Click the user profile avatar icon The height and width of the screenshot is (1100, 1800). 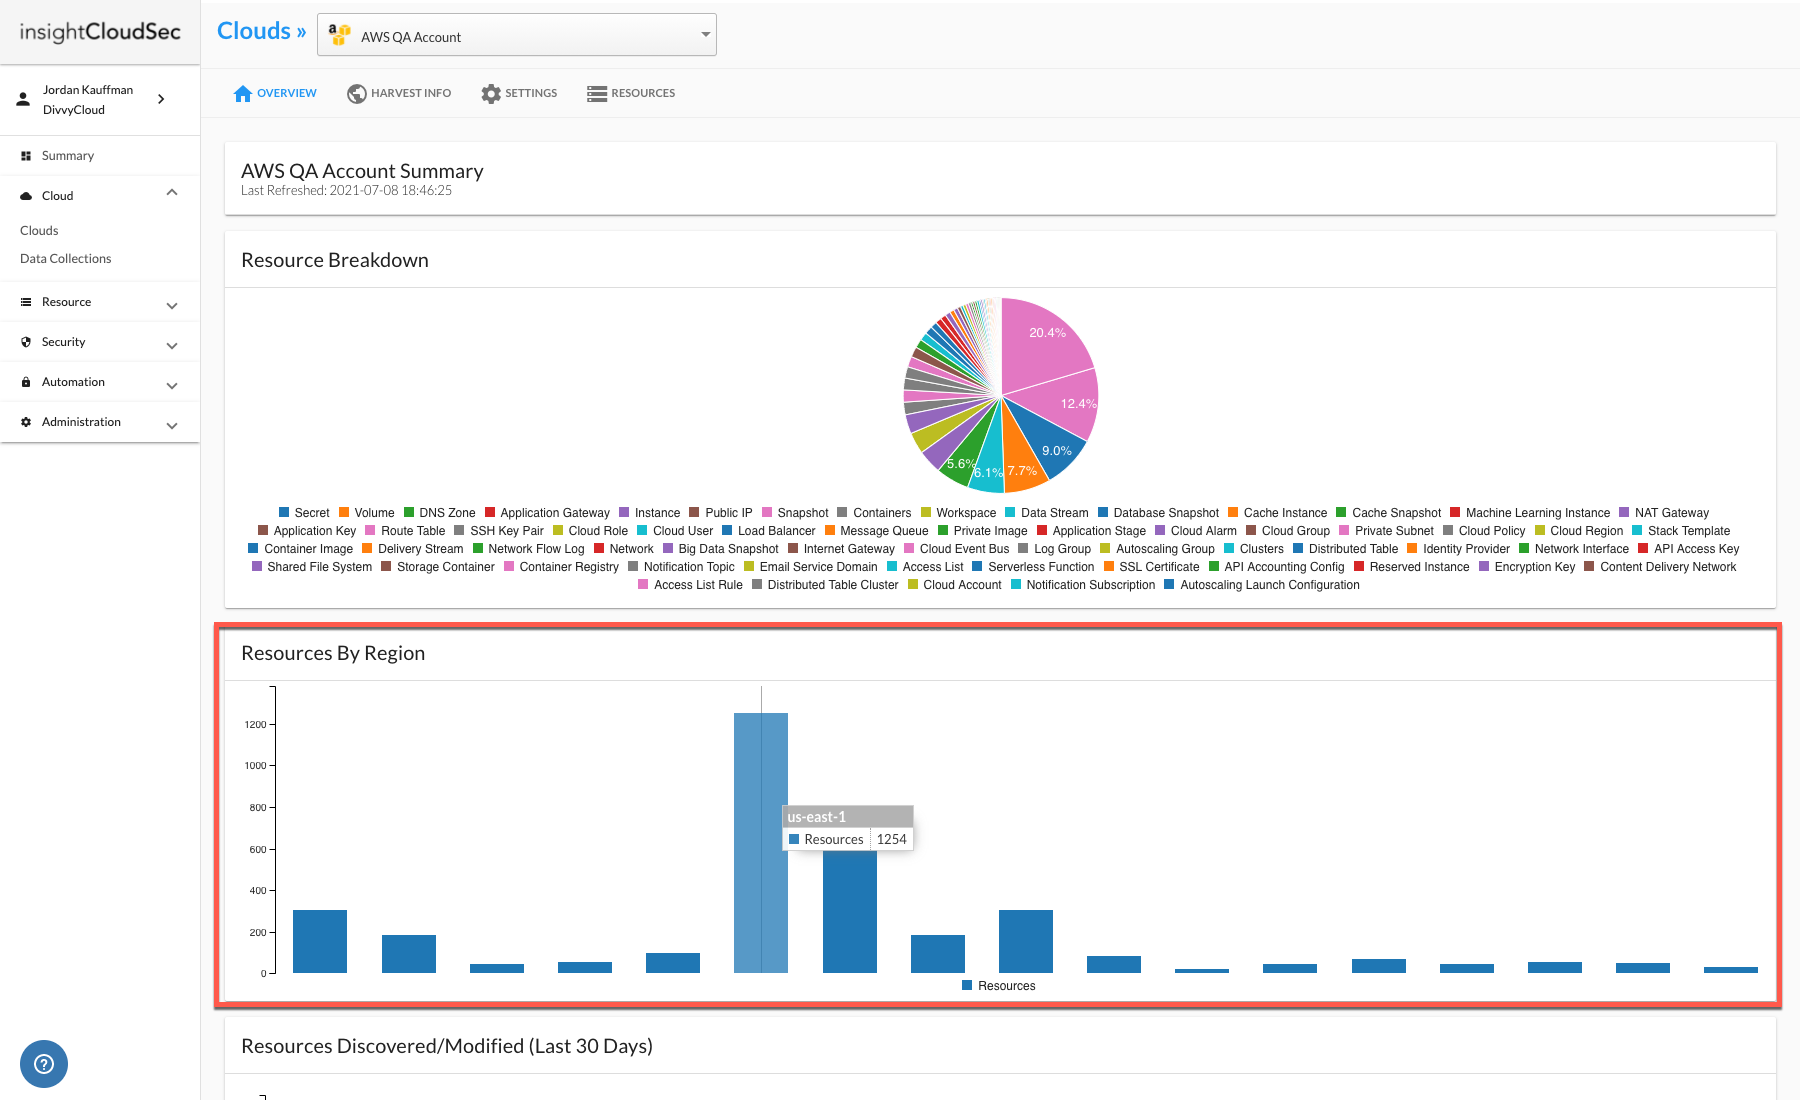point(23,99)
